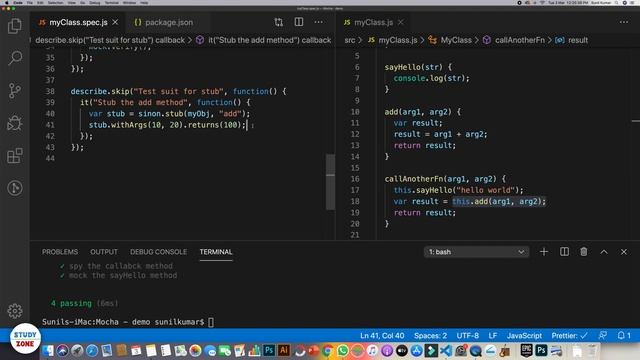Expand the describe.skip callback breadcrumb
640x360 pixels.
(110, 40)
